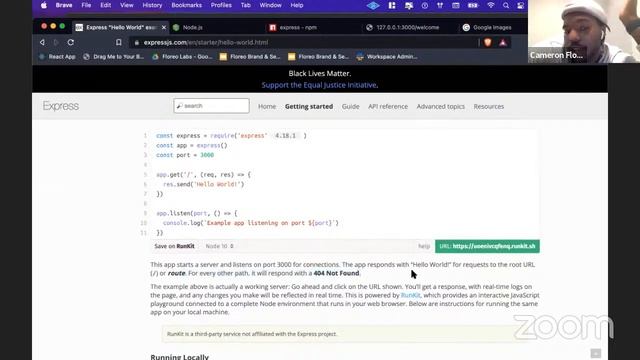Open the Drag Me to Your B... bookmark
Image resolution: width=640 pixels, height=360 pixels.
pyautogui.click(x=113, y=57)
